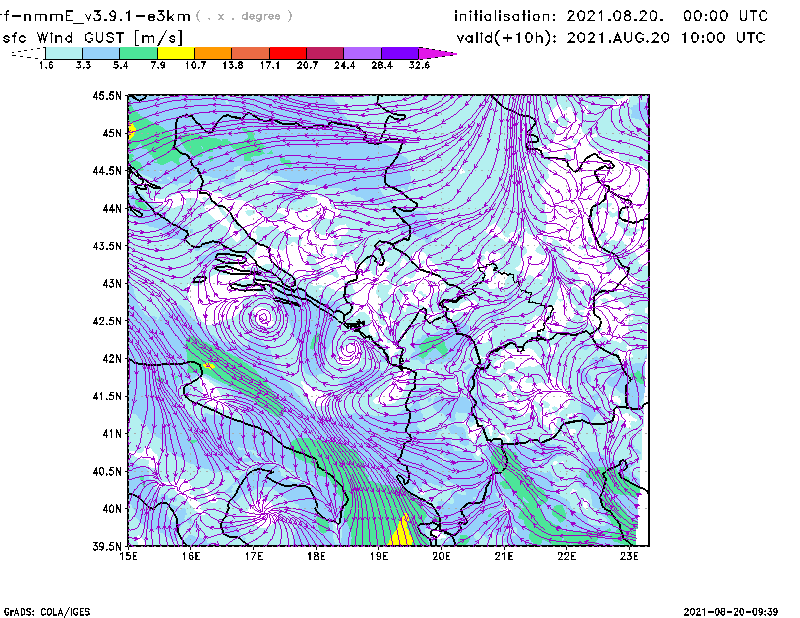Screen dimensions: 800x618
Task: Choose the crimson 20.7–24.4 legend swatch
Action: point(325,53)
